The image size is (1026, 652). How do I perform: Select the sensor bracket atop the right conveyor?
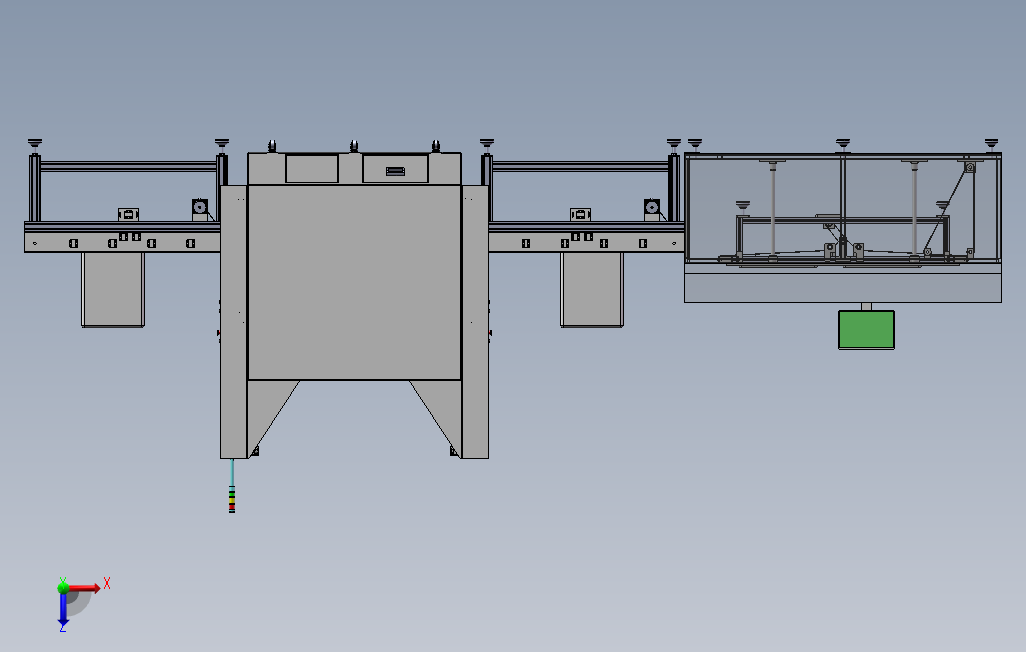click(580, 215)
